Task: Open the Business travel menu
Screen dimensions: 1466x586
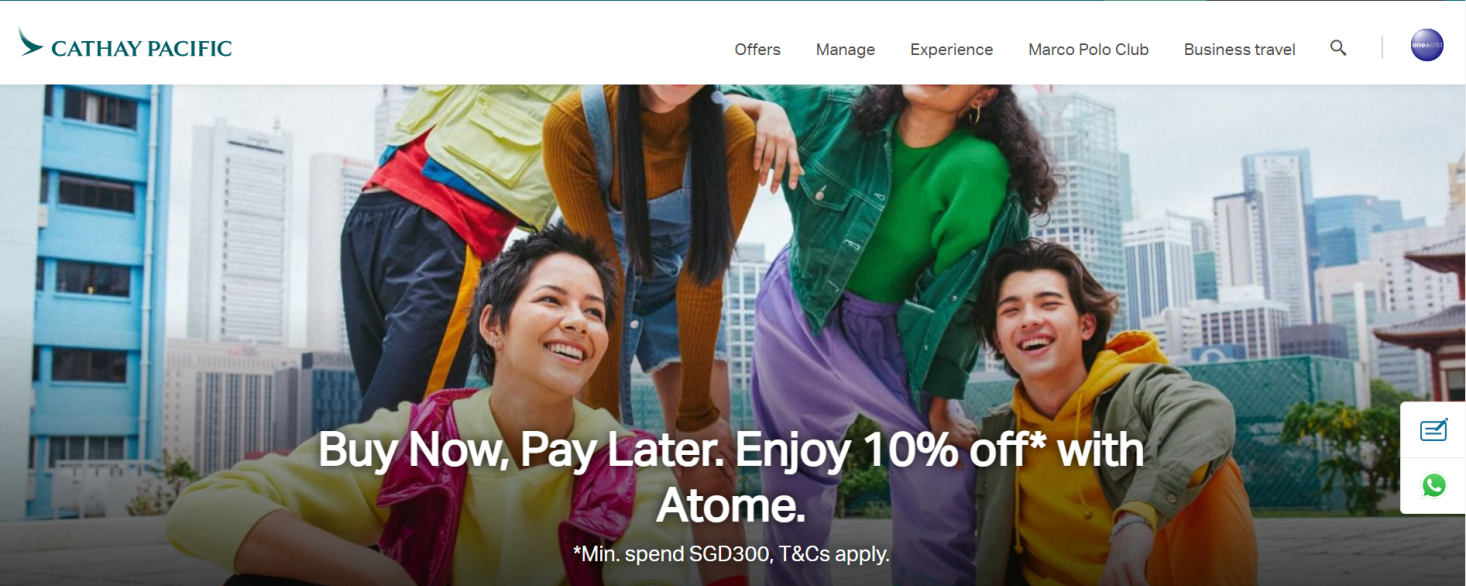Action: (1239, 49)
